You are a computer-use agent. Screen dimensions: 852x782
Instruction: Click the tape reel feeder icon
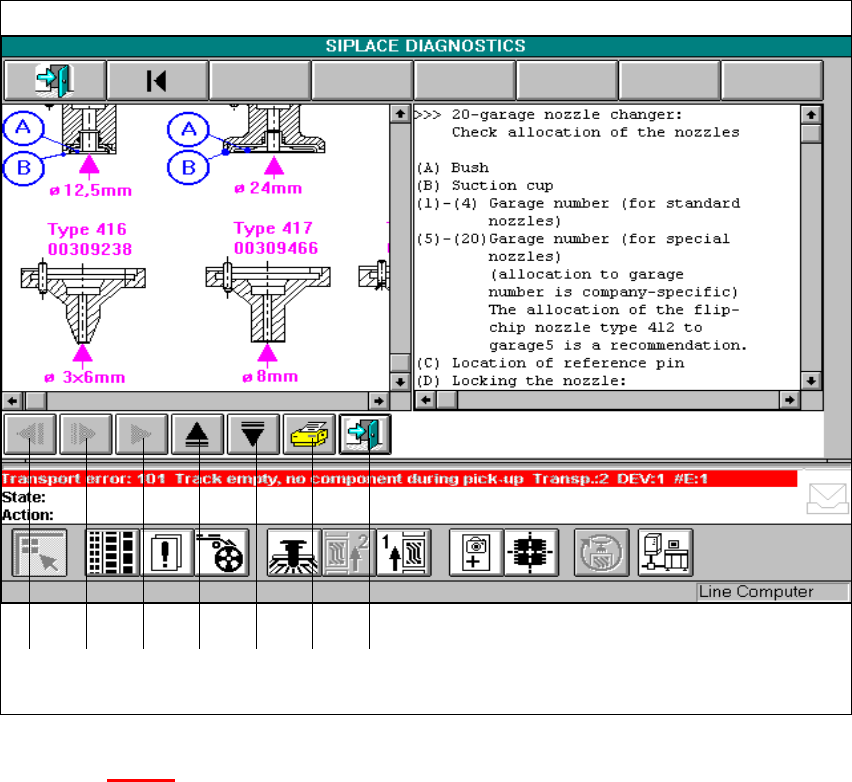click(x=222, y=553)
